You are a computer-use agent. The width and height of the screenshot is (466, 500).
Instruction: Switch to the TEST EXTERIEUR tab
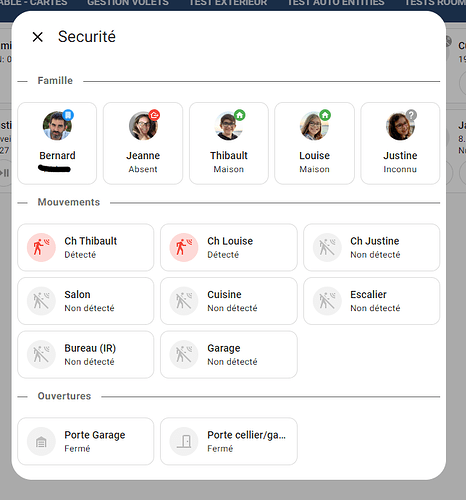(x=228, y=3)
